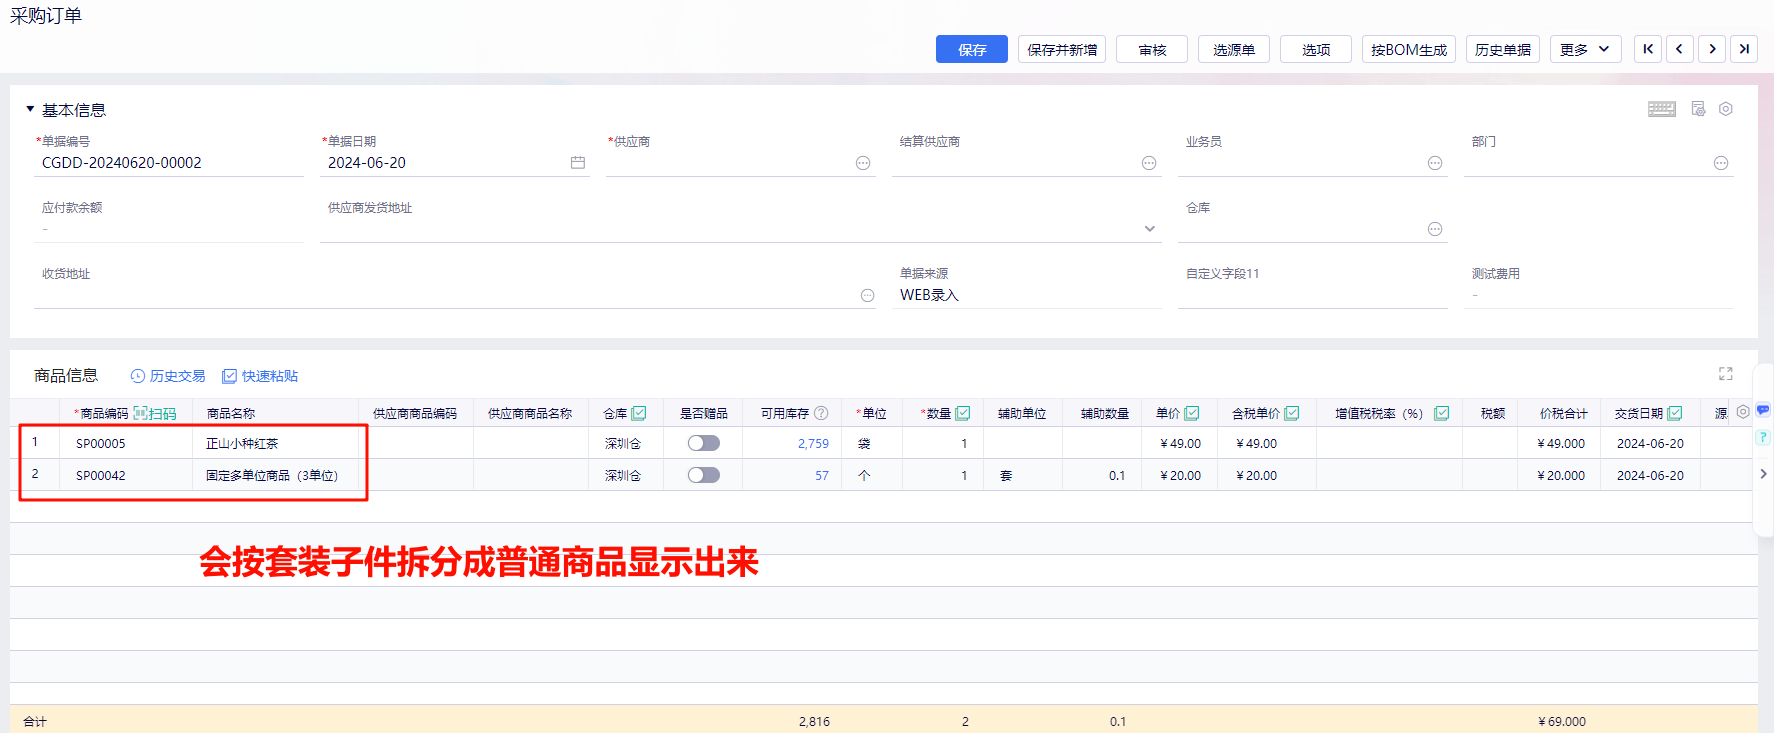
Task: Open the 仓库 lookup icon in 基本信息
Action: (x=1435, y=229)
